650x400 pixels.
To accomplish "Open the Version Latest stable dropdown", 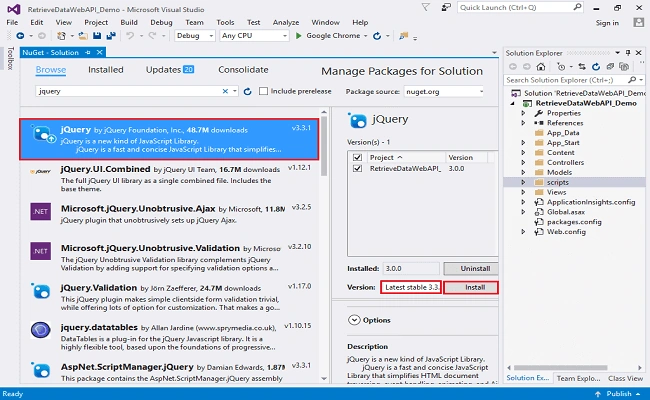I will (411, 287).
